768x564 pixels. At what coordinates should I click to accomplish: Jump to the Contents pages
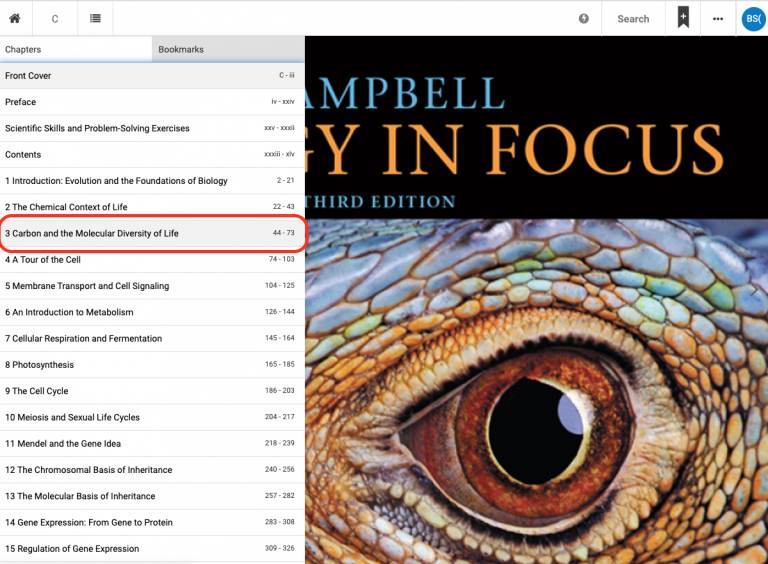[150, 155]
